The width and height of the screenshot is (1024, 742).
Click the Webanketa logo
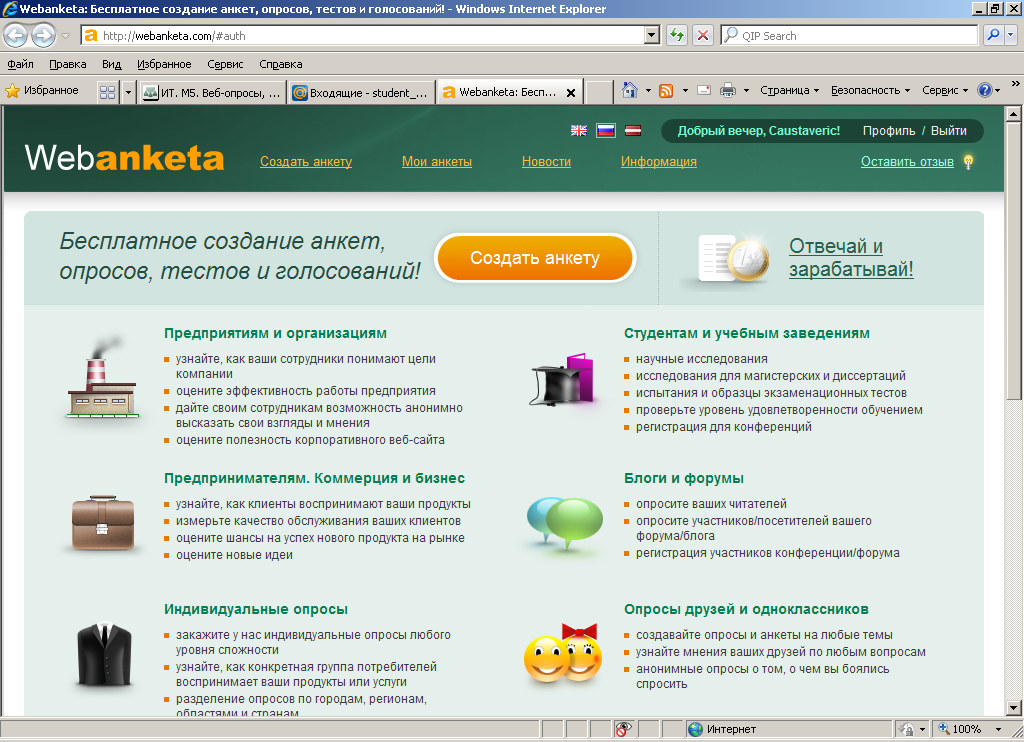coord(124,158)
